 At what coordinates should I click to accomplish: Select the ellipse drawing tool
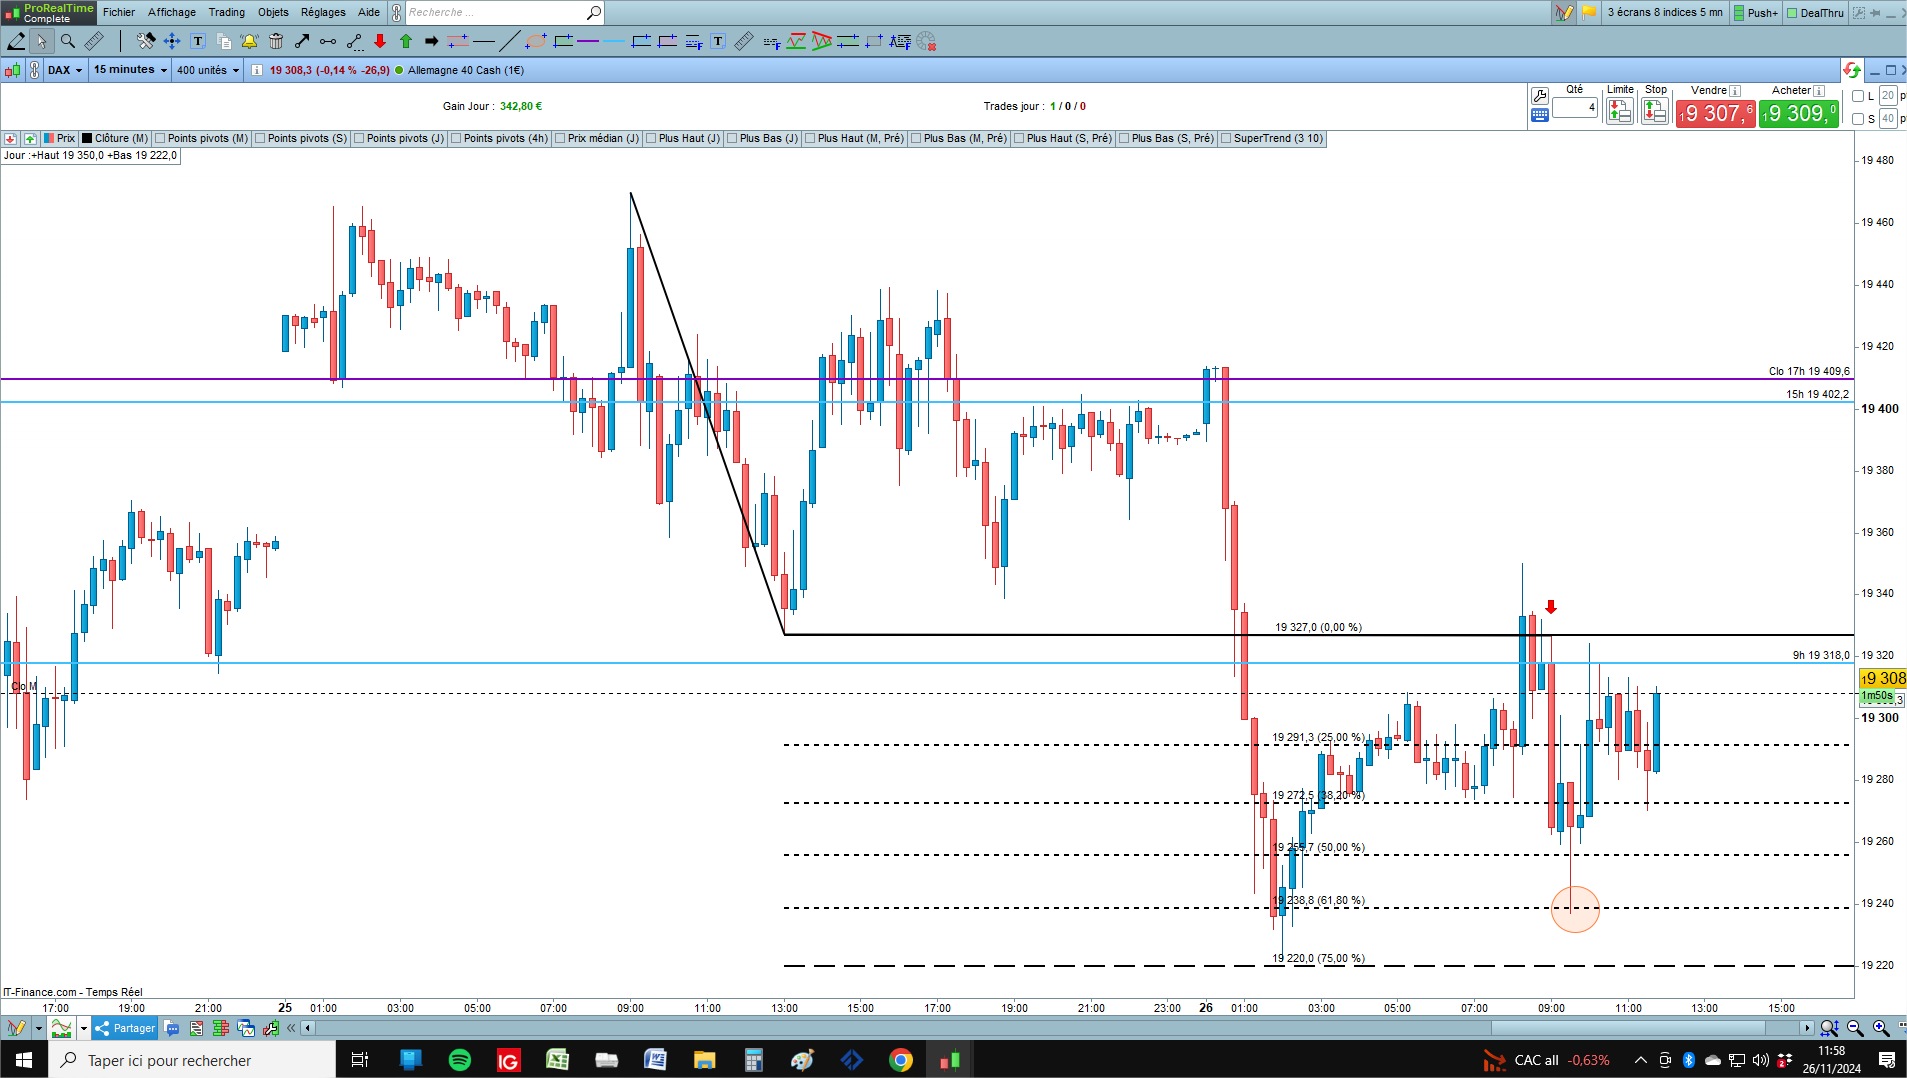coord(536,41)
